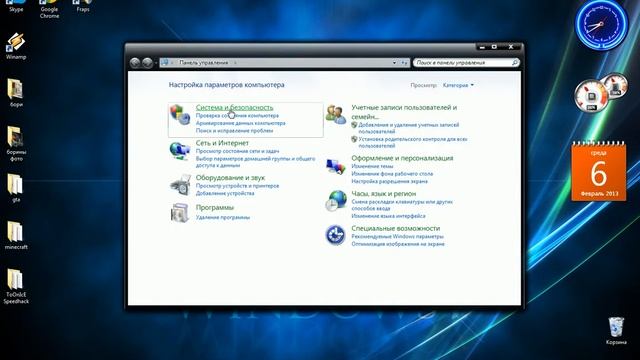640x360 pixels.
Task: Open the Оборудование и звук printer icon
Action: tap(180, 185)
